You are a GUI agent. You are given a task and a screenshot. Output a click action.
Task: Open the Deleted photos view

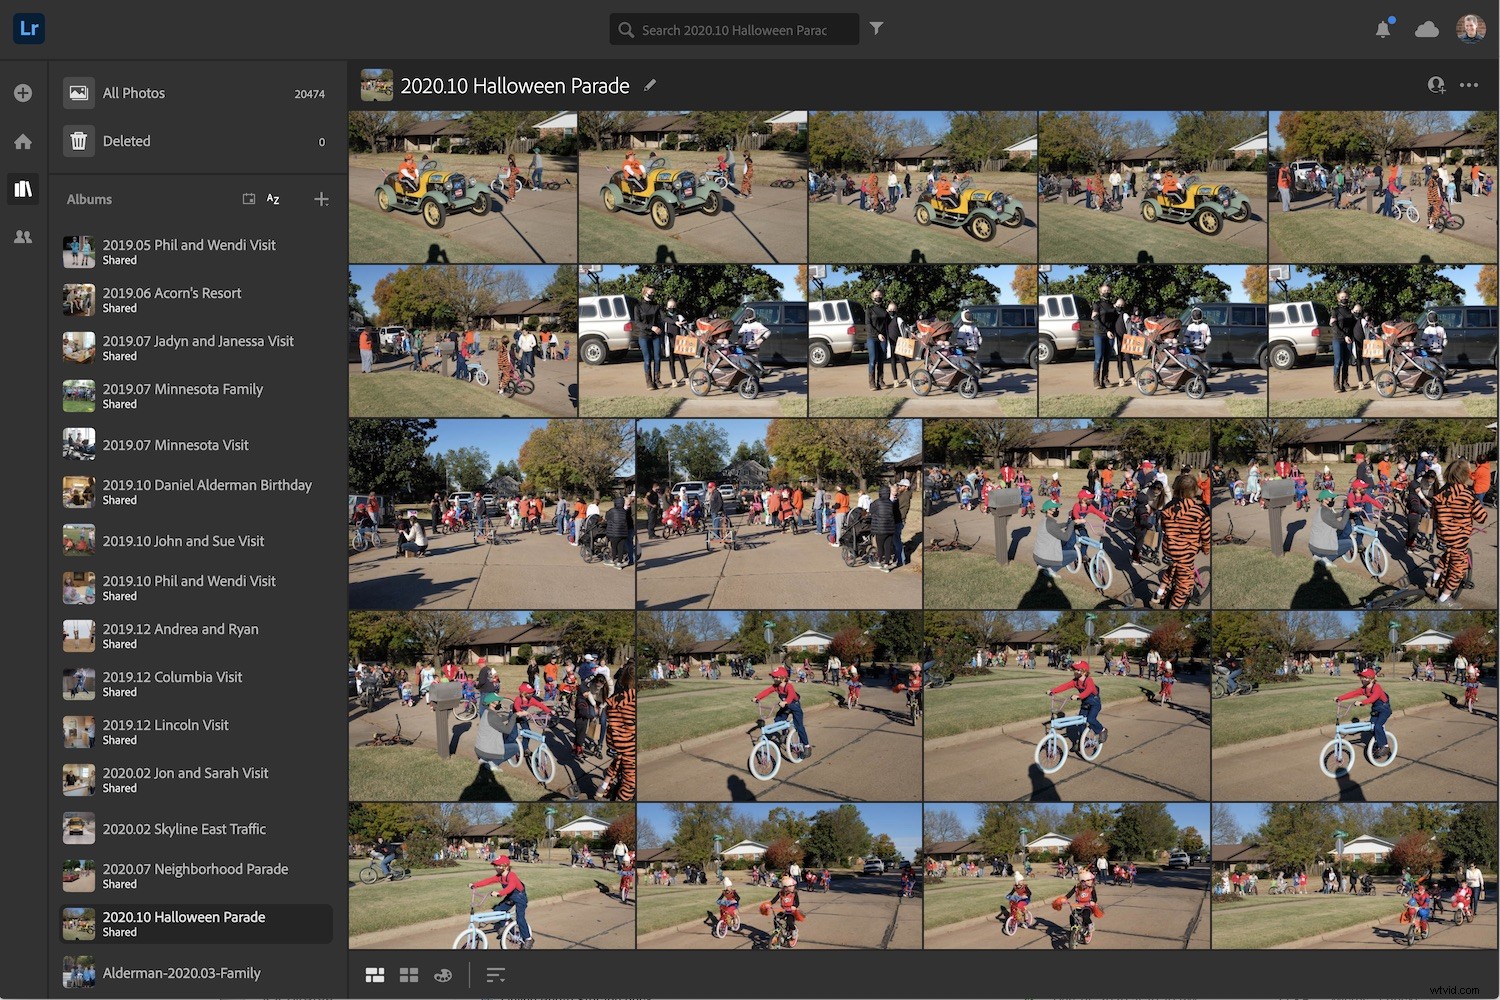click(x=126, y=141)
